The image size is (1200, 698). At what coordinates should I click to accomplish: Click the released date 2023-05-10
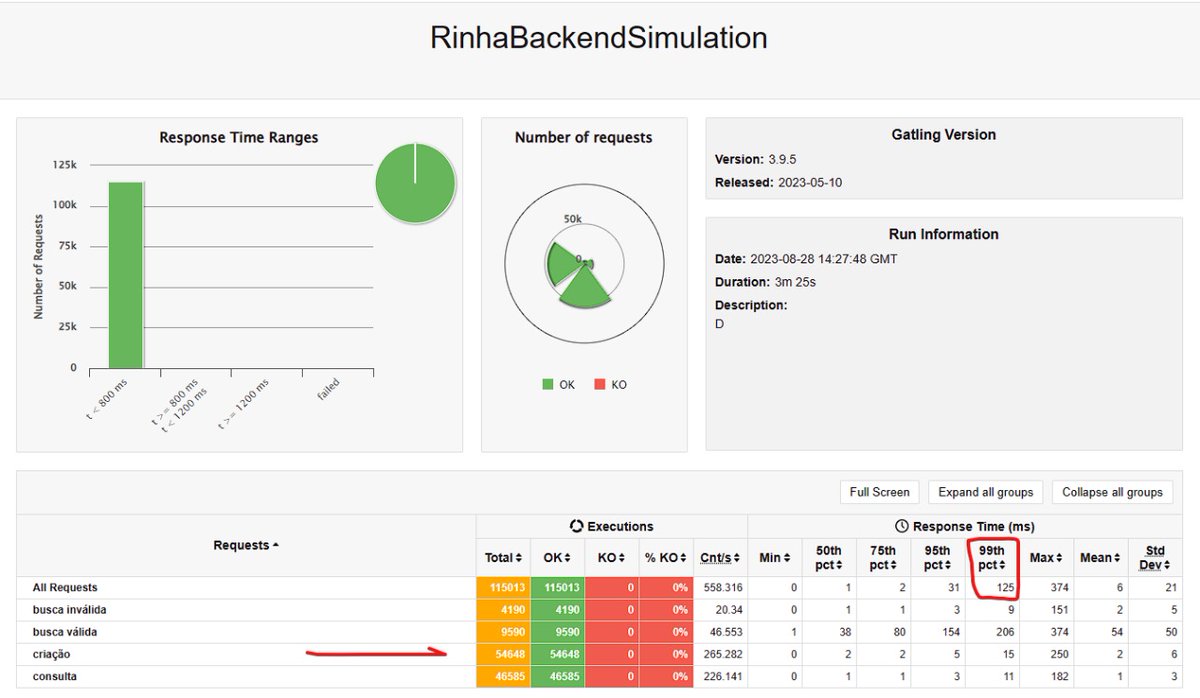pos(812,182)
